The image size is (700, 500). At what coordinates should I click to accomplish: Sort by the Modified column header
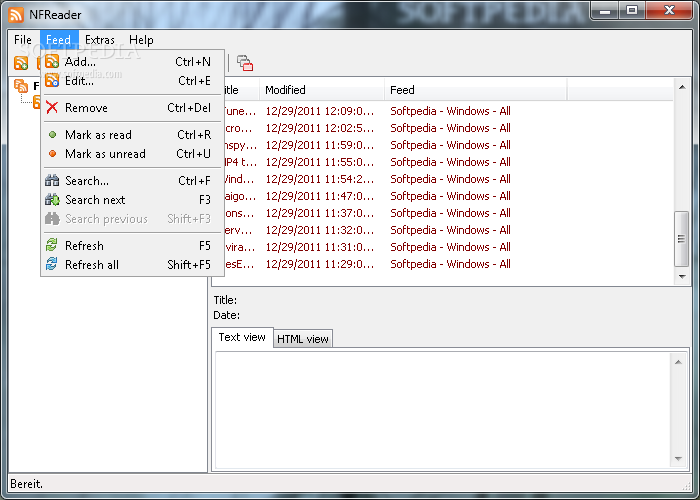[x=322, y=90]
